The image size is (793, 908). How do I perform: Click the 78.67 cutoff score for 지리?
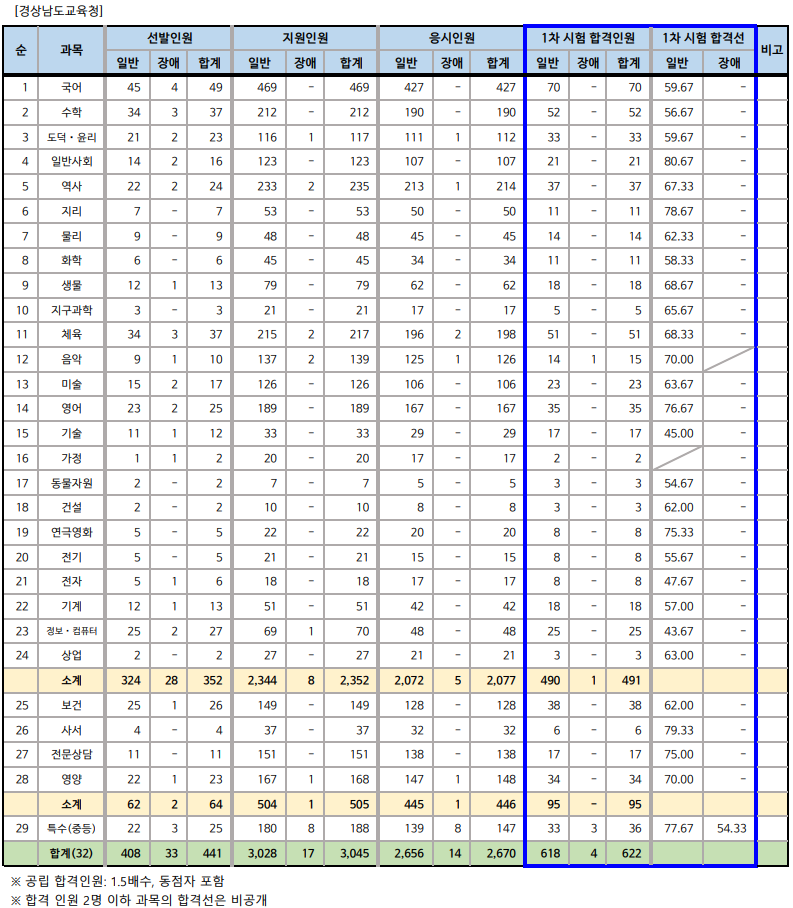tap(678, 211)
